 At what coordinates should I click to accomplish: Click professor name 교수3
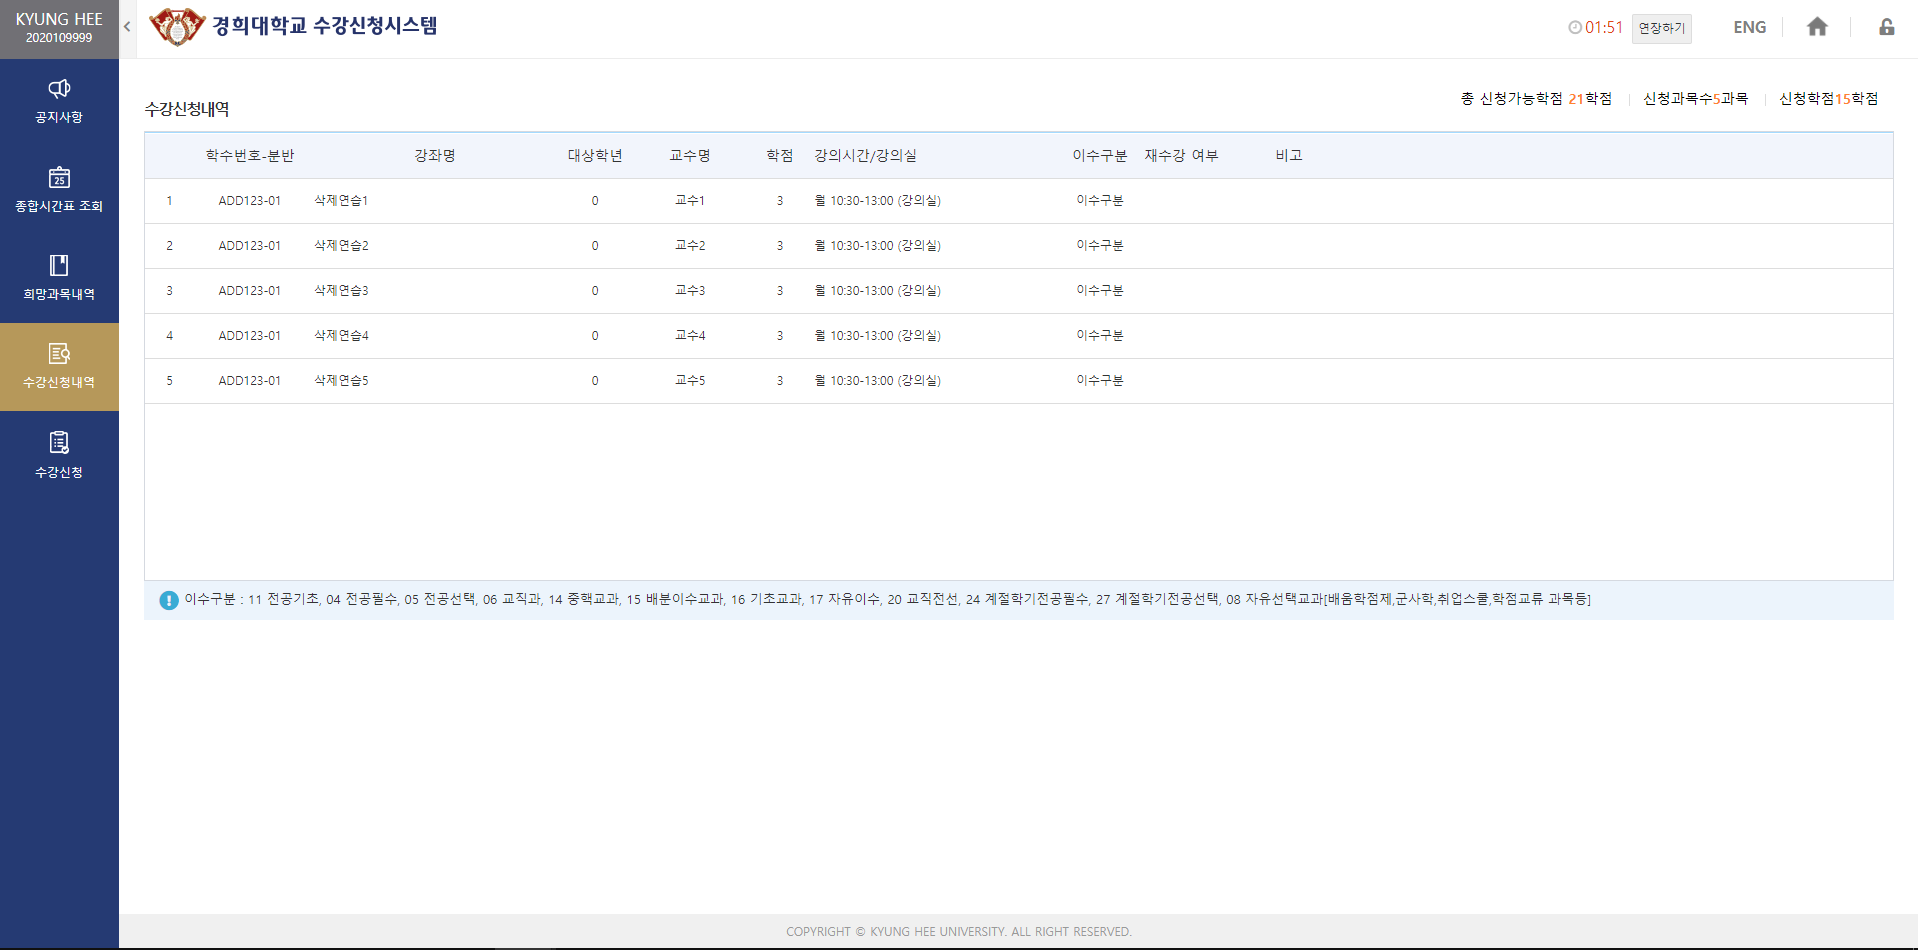(x=690, y=291)
